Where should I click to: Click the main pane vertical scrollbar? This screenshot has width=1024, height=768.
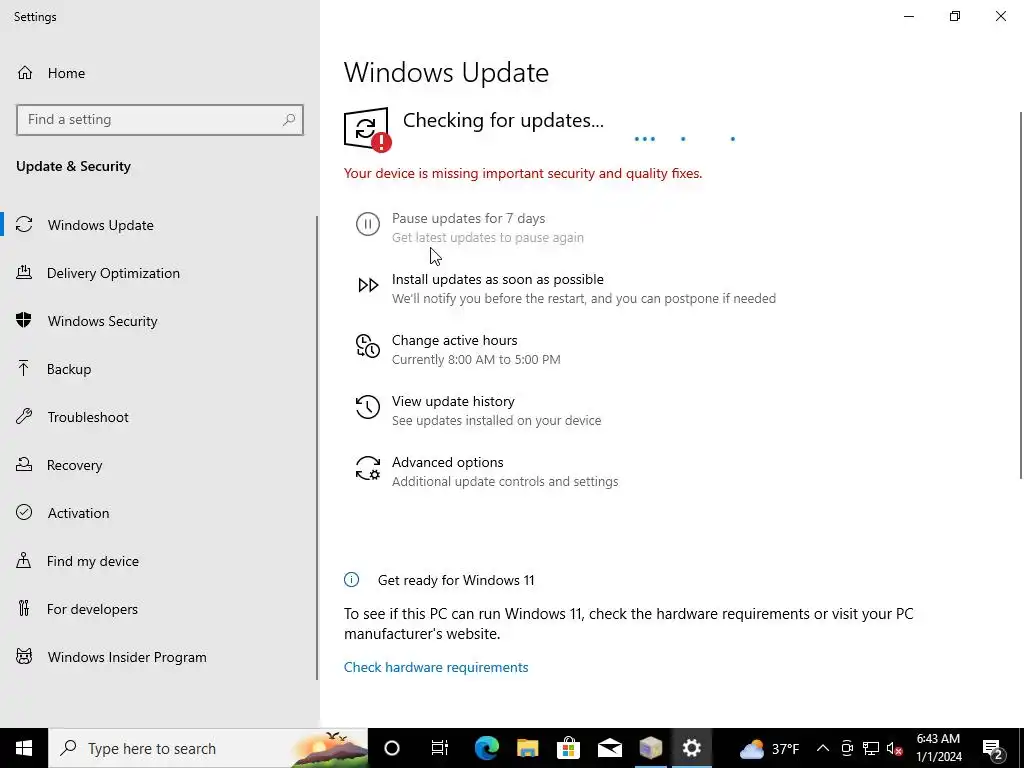(1020, 295)
